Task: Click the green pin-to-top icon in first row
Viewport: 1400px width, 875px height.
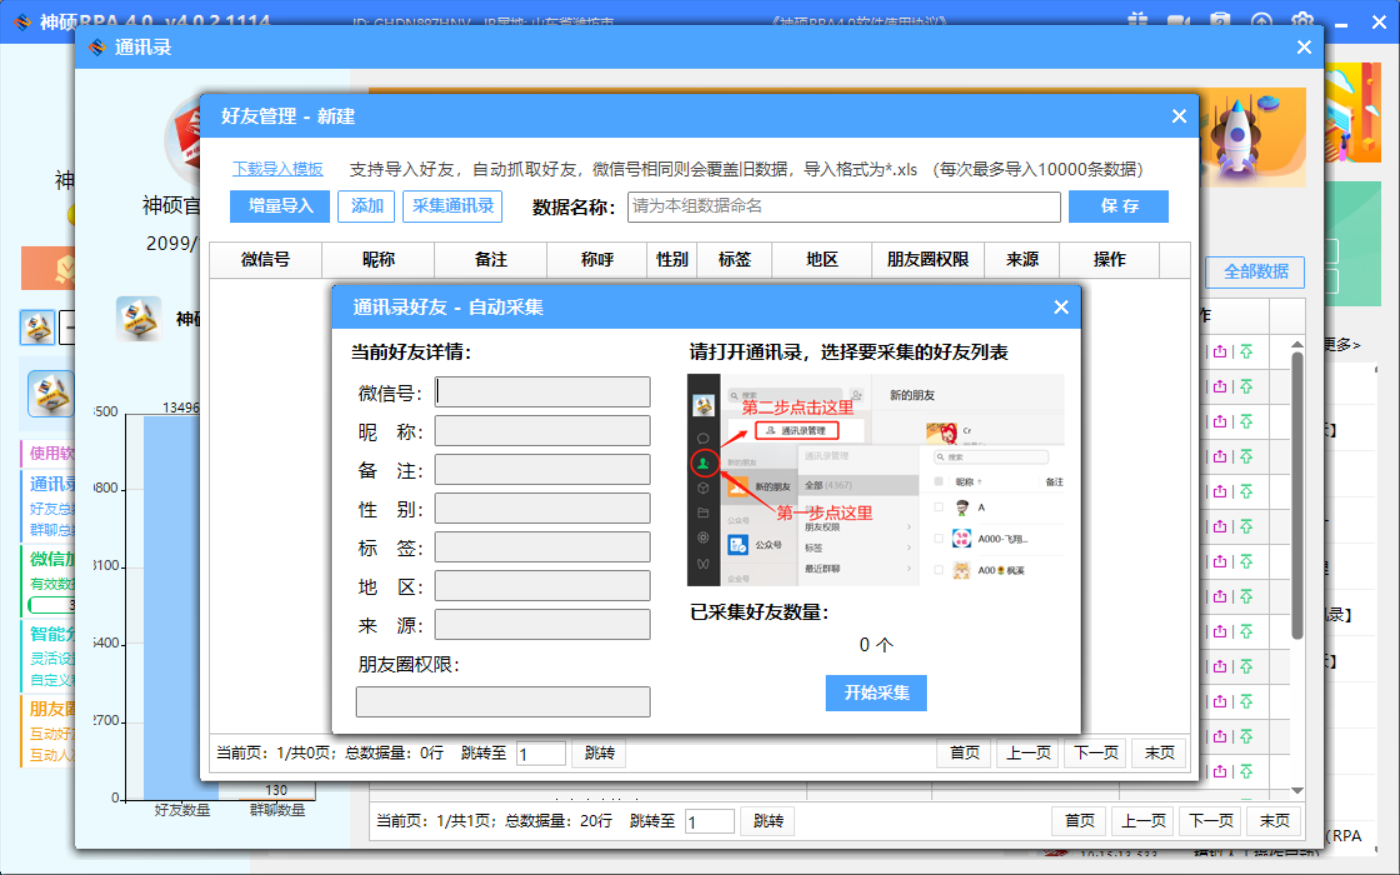Action: pyautogui.click(x=1246, y=352)
